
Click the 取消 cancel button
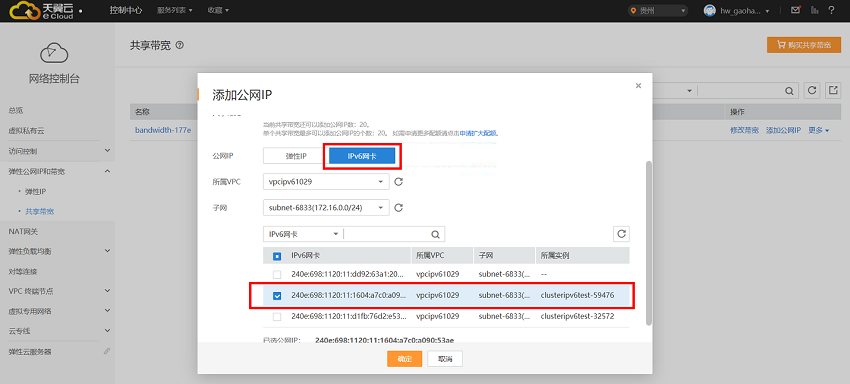[445, 359]
